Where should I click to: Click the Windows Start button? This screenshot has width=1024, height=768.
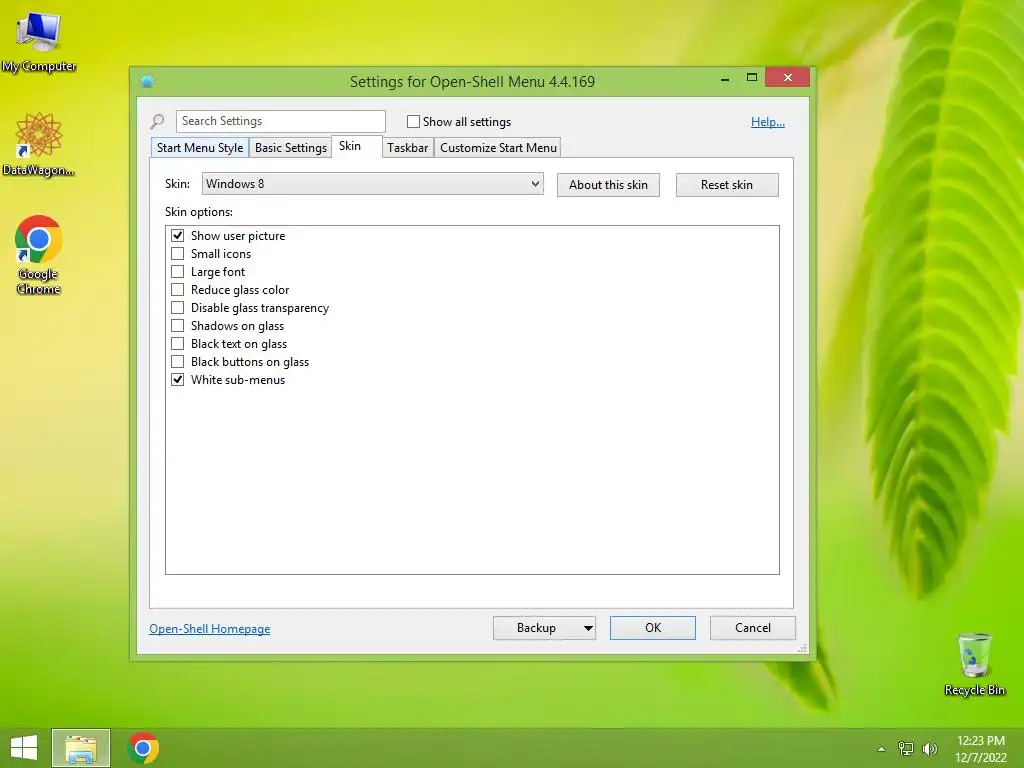click(x=24, y=748)
